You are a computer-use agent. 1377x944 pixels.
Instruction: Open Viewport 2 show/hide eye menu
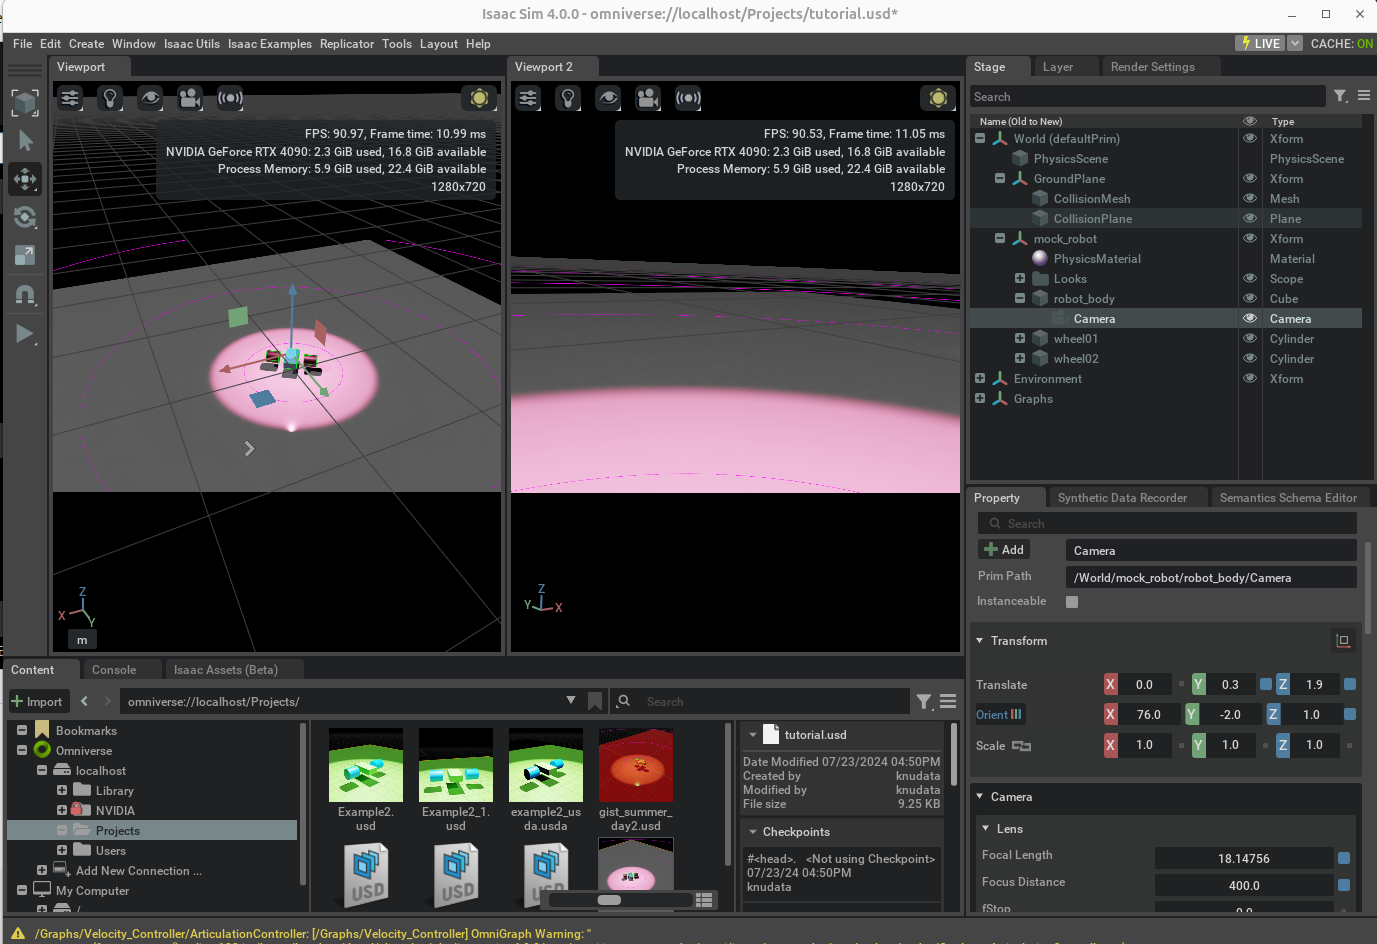point(608,98)
